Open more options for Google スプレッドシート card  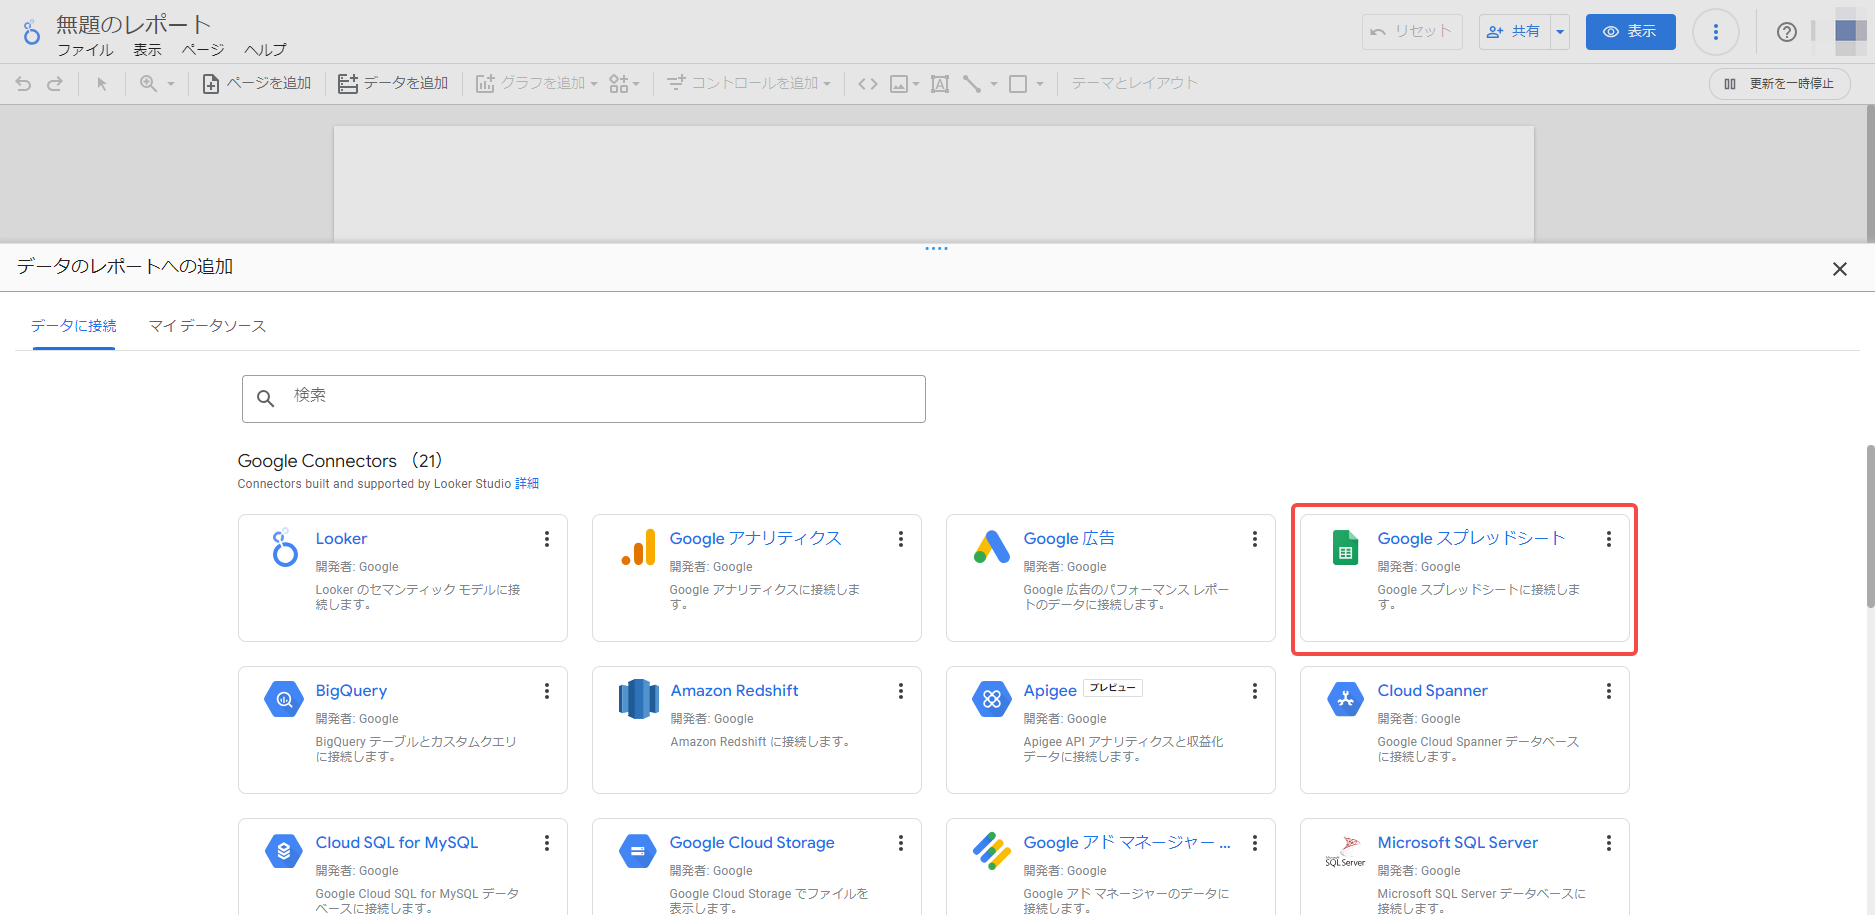[x=1609, y=539]
